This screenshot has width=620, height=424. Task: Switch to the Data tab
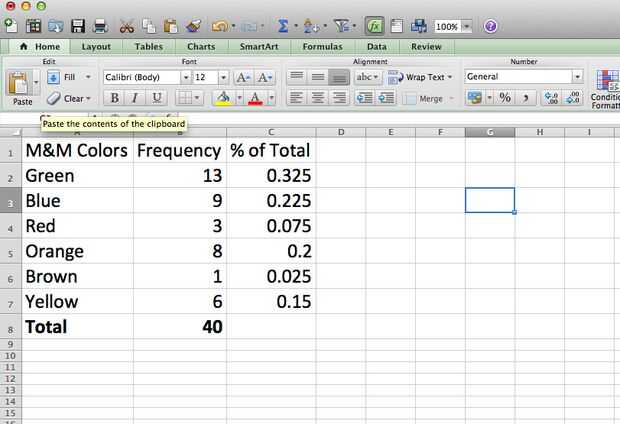point(377,47)
